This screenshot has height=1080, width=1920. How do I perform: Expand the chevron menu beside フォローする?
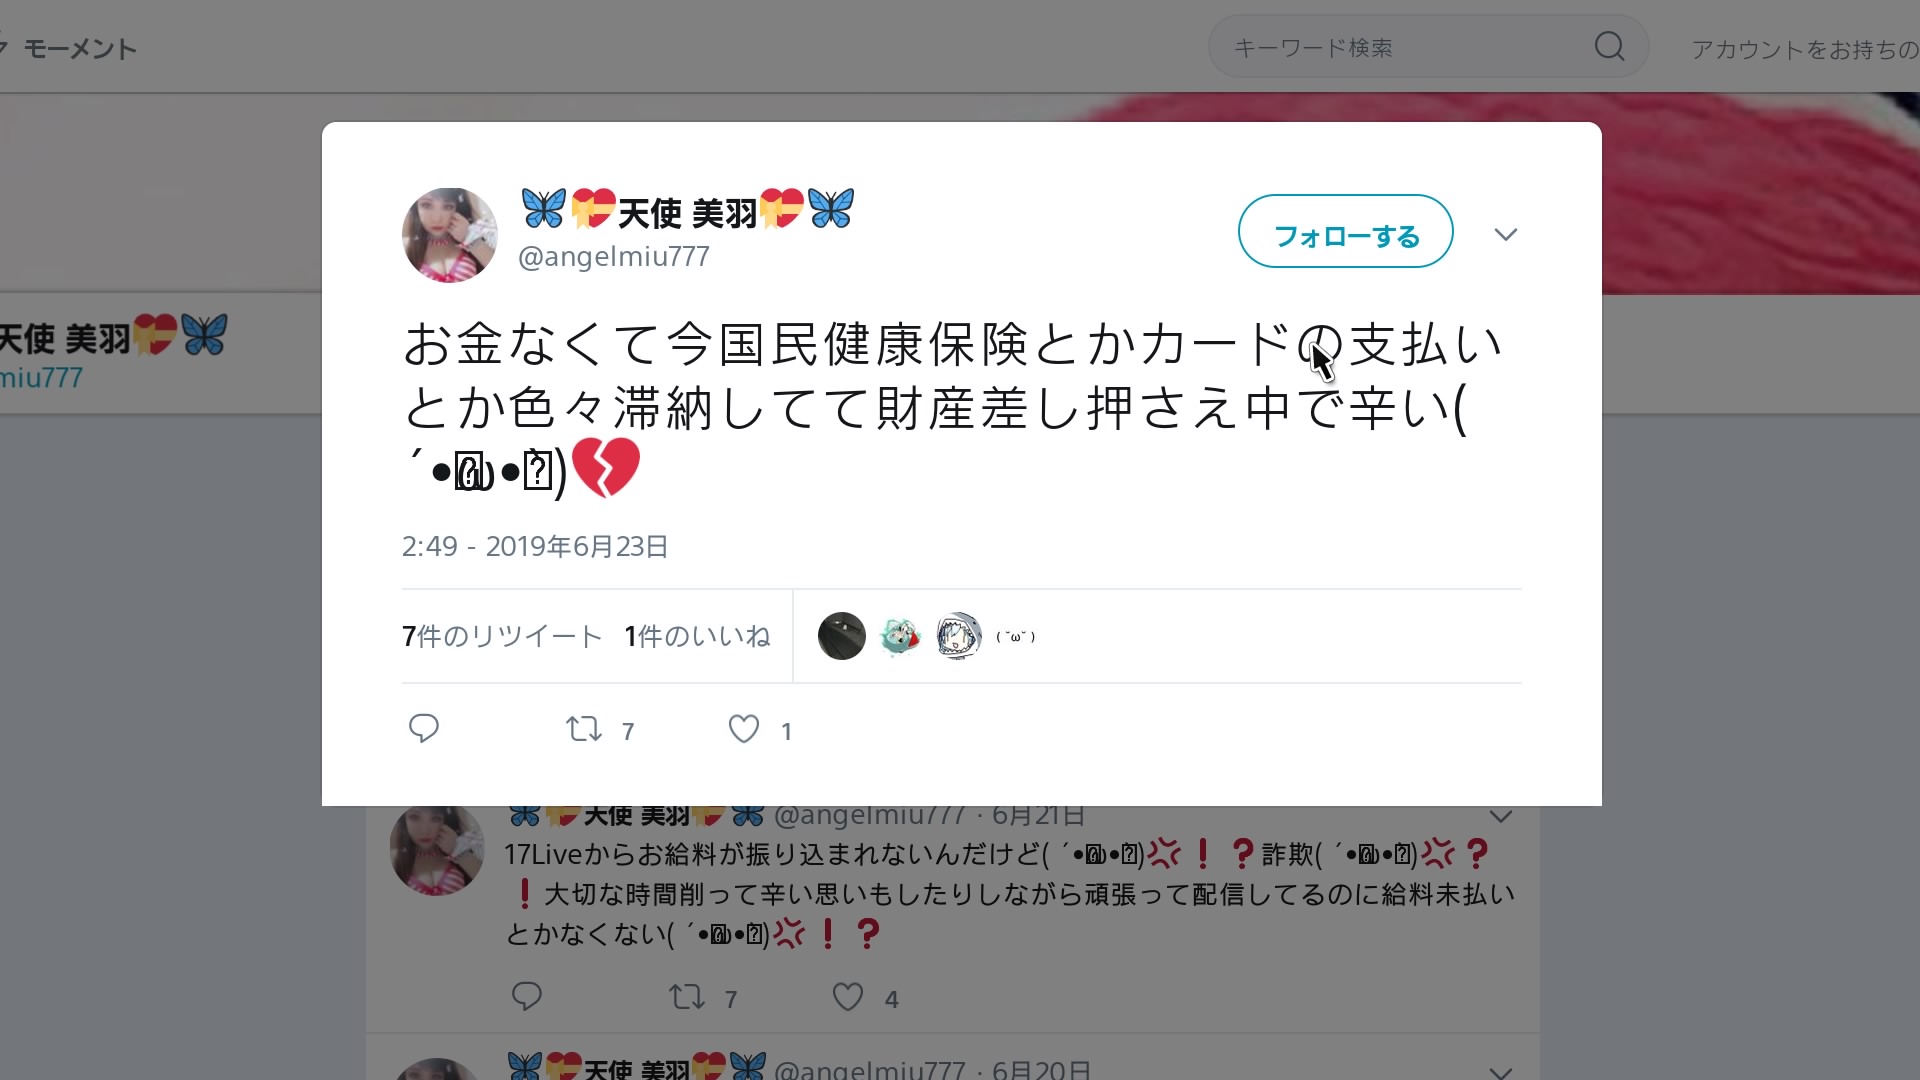1506,234
